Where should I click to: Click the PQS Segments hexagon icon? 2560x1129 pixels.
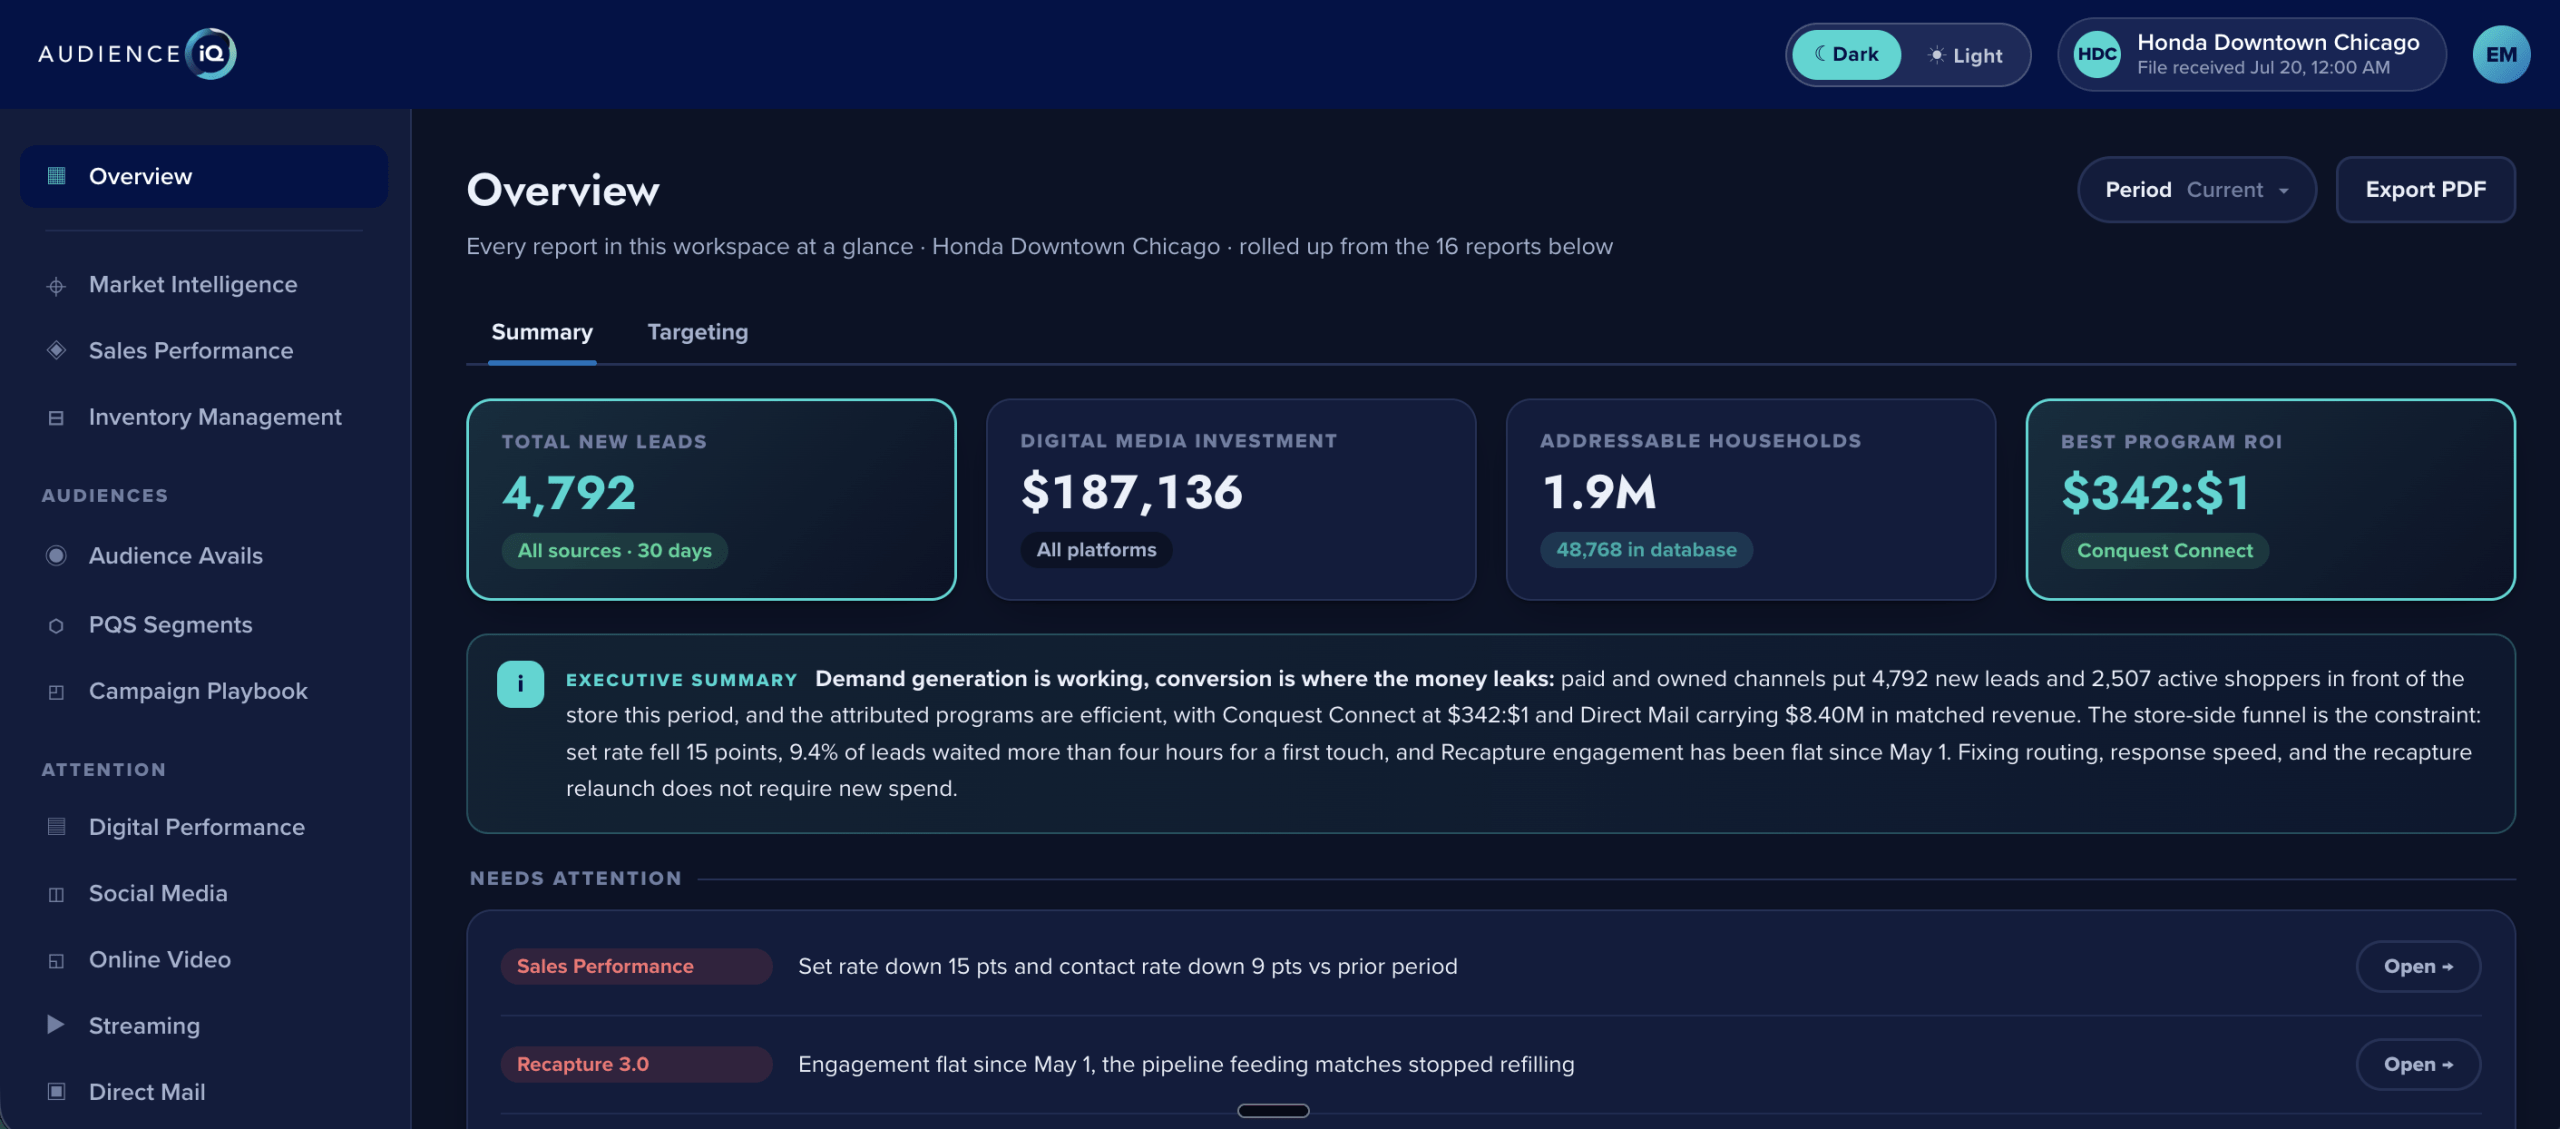pyautogui.click(x=56, y=626)
